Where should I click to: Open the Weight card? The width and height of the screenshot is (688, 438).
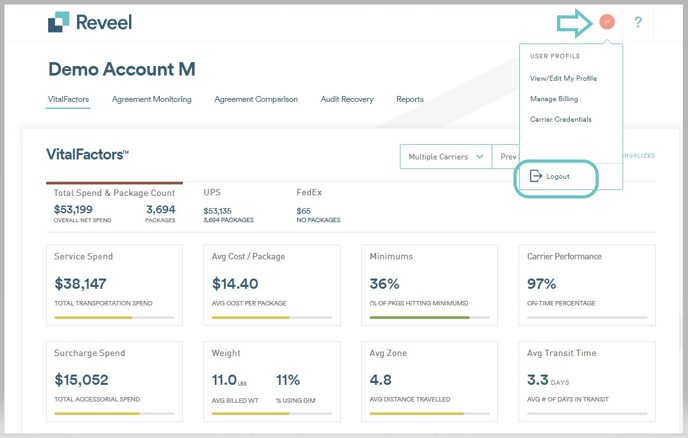pos(272,381)
